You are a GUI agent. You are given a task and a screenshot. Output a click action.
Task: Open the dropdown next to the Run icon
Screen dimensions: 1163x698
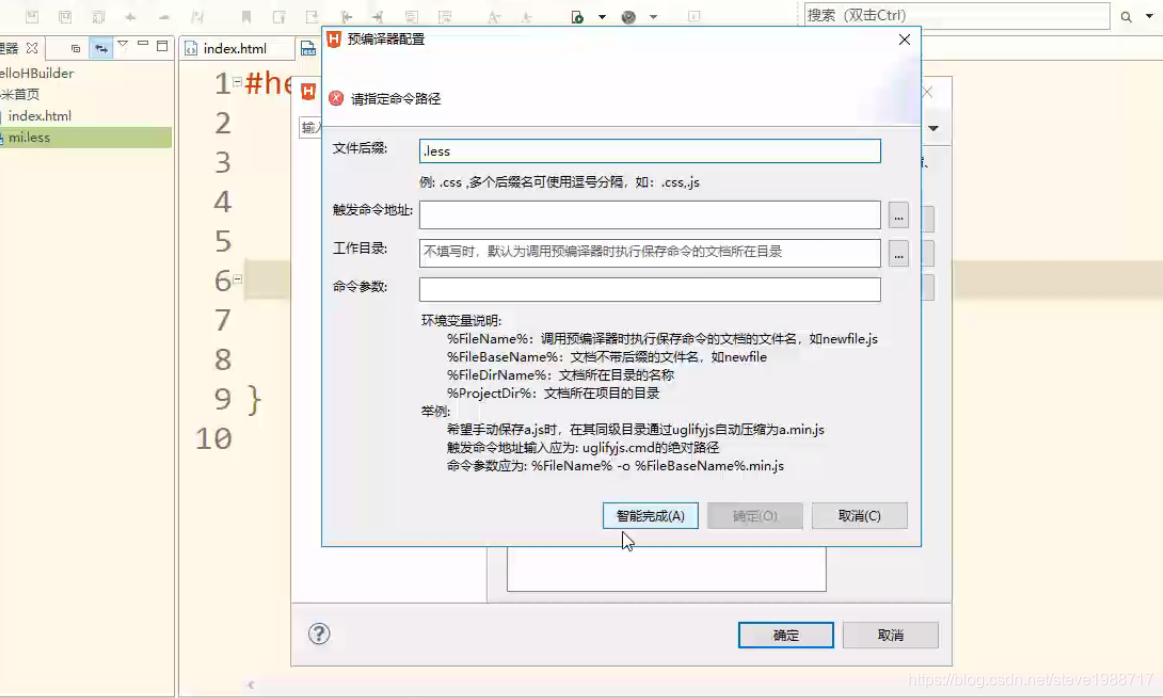pyautogui.click(x=601, y=15)
